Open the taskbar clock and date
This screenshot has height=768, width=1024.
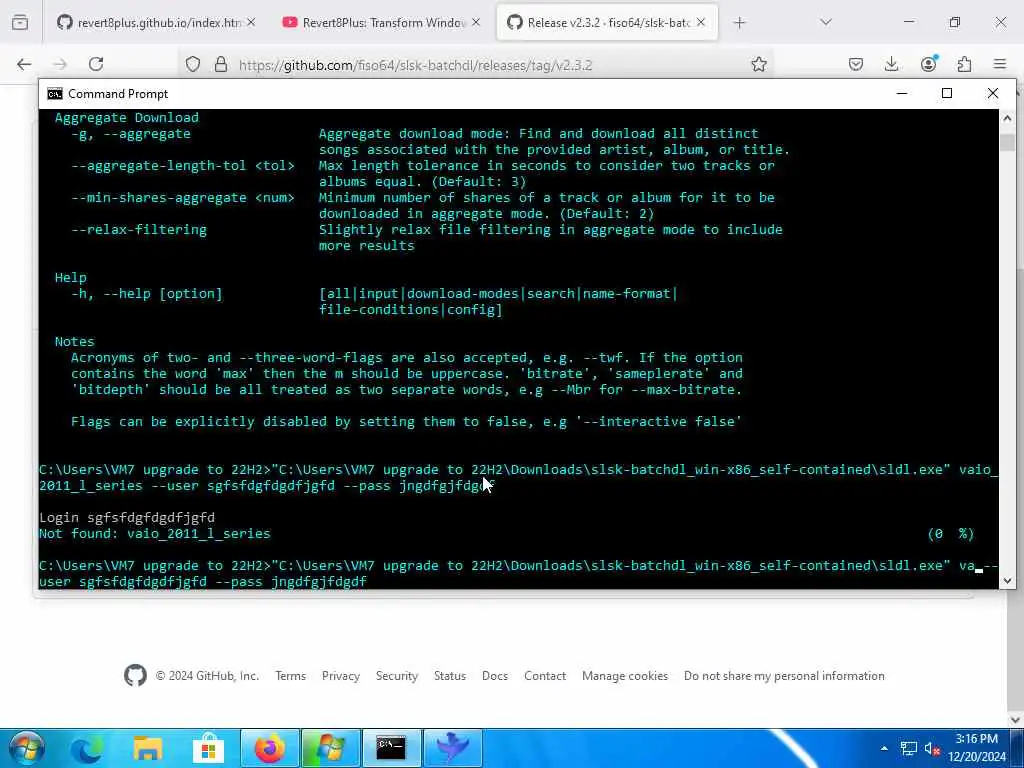point(977,748)
